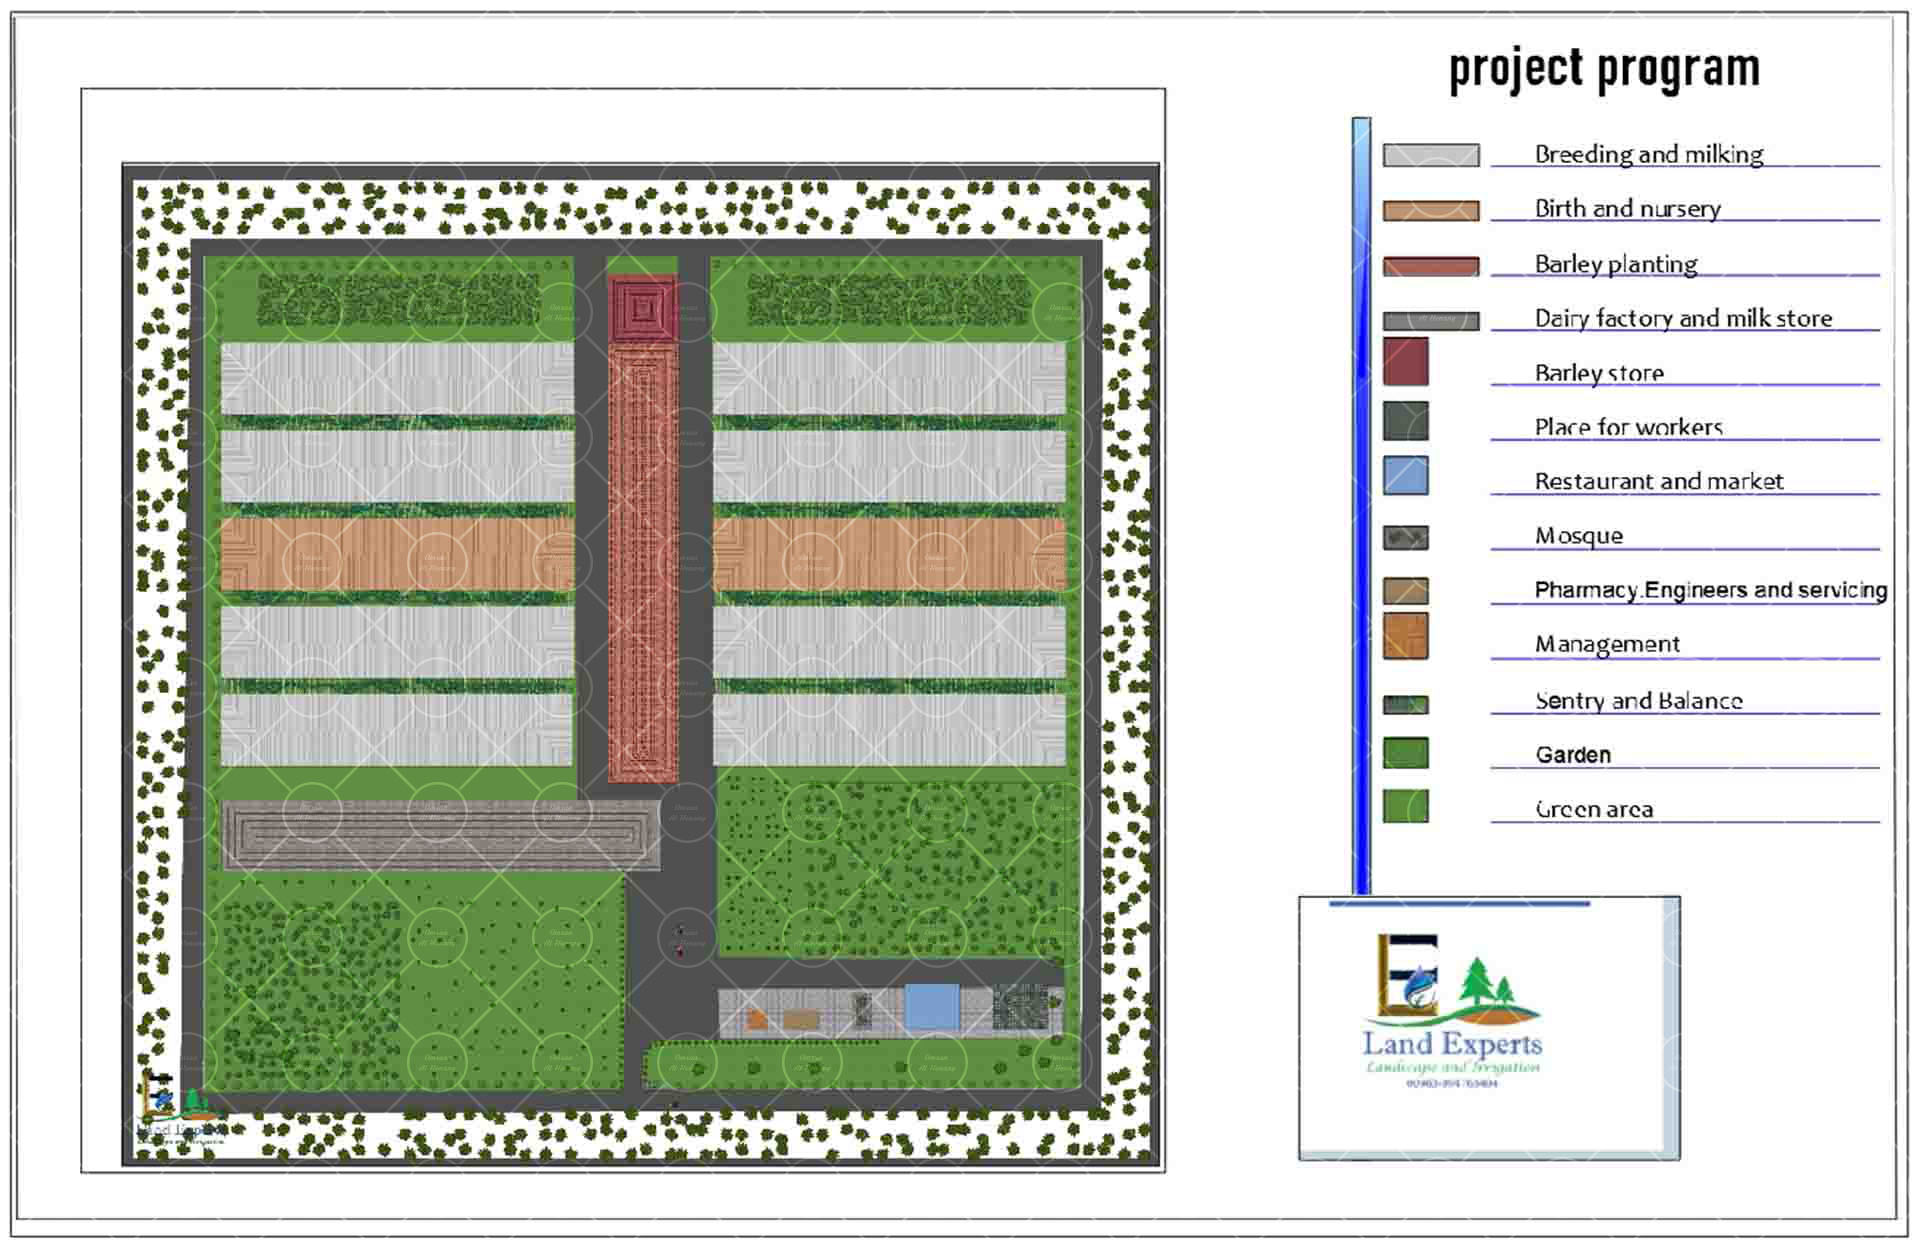Select the Garden legend swatch
Image resolution: width=1920 pixels, height=1252 pixels.
1405,753
